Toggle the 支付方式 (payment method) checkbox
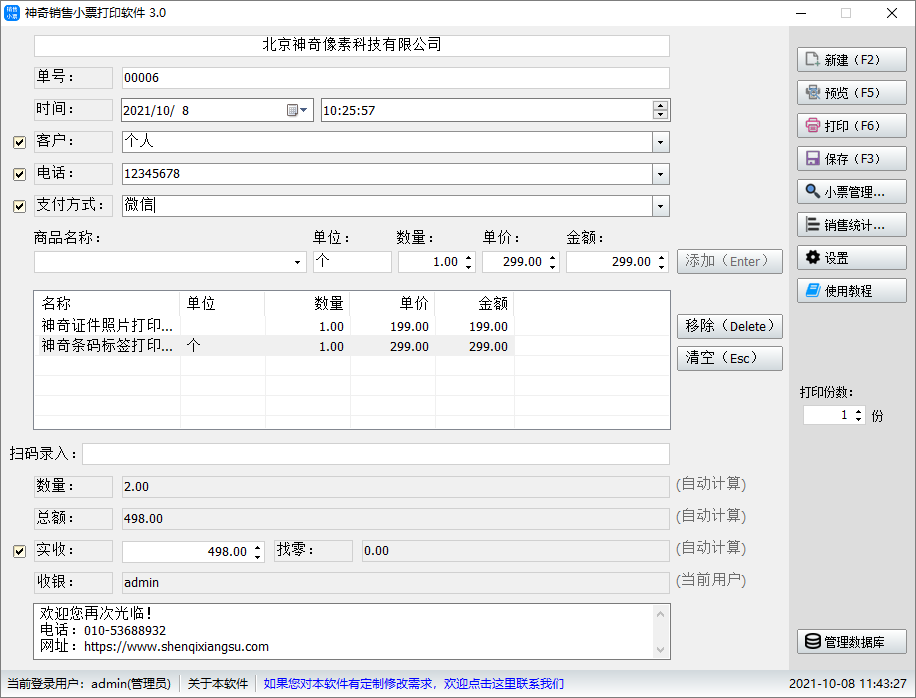 (19, 206)
